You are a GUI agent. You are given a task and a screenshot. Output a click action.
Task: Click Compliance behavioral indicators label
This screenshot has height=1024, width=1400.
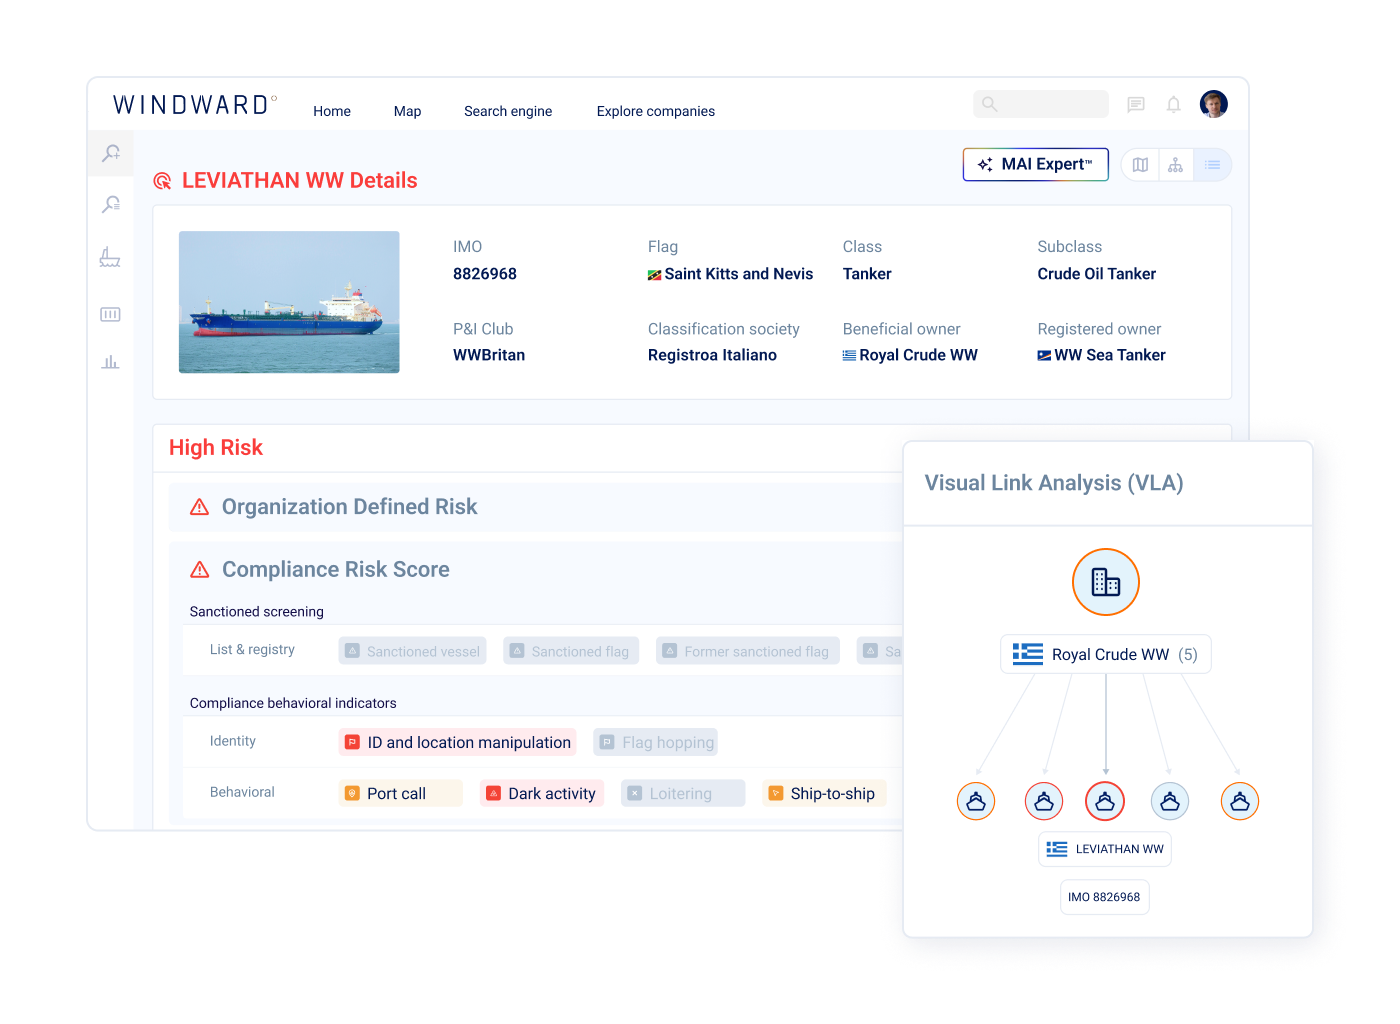(293, 703)
